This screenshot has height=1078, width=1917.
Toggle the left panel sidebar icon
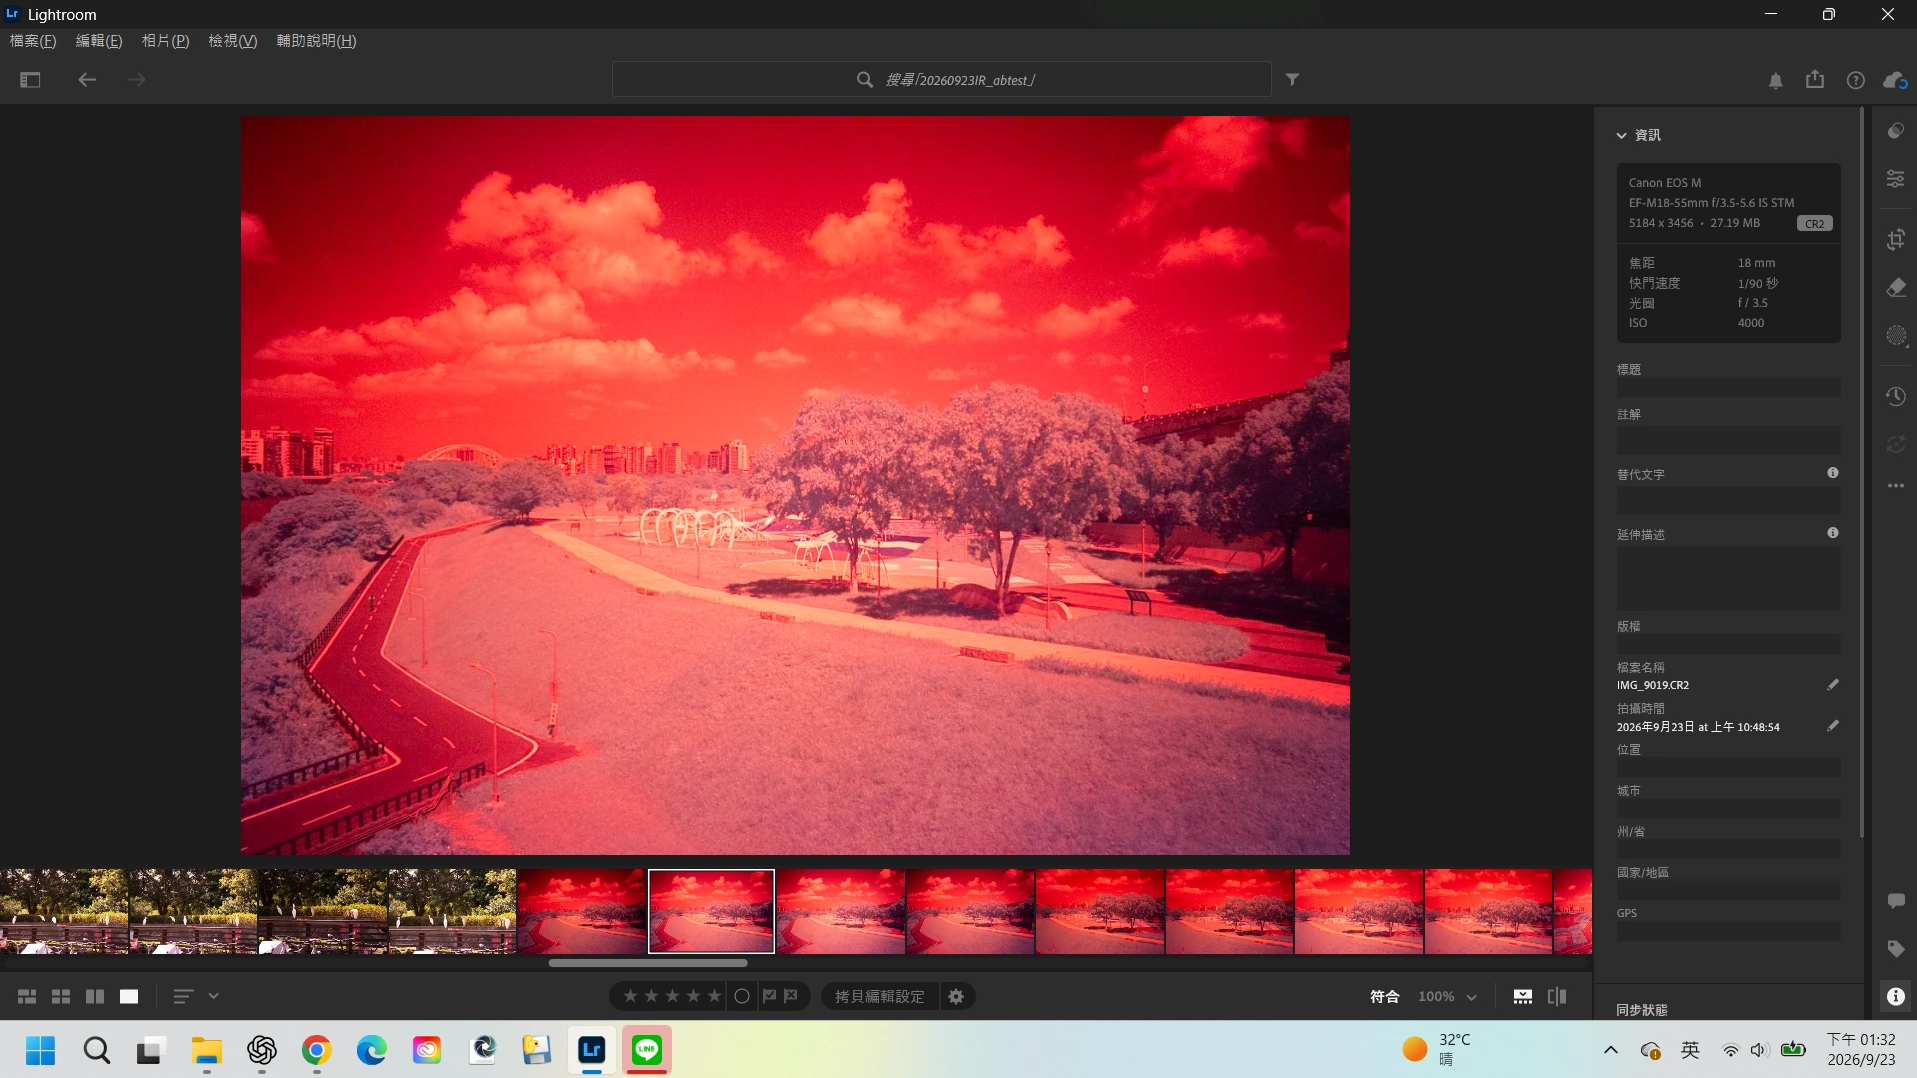coord(30,80)
